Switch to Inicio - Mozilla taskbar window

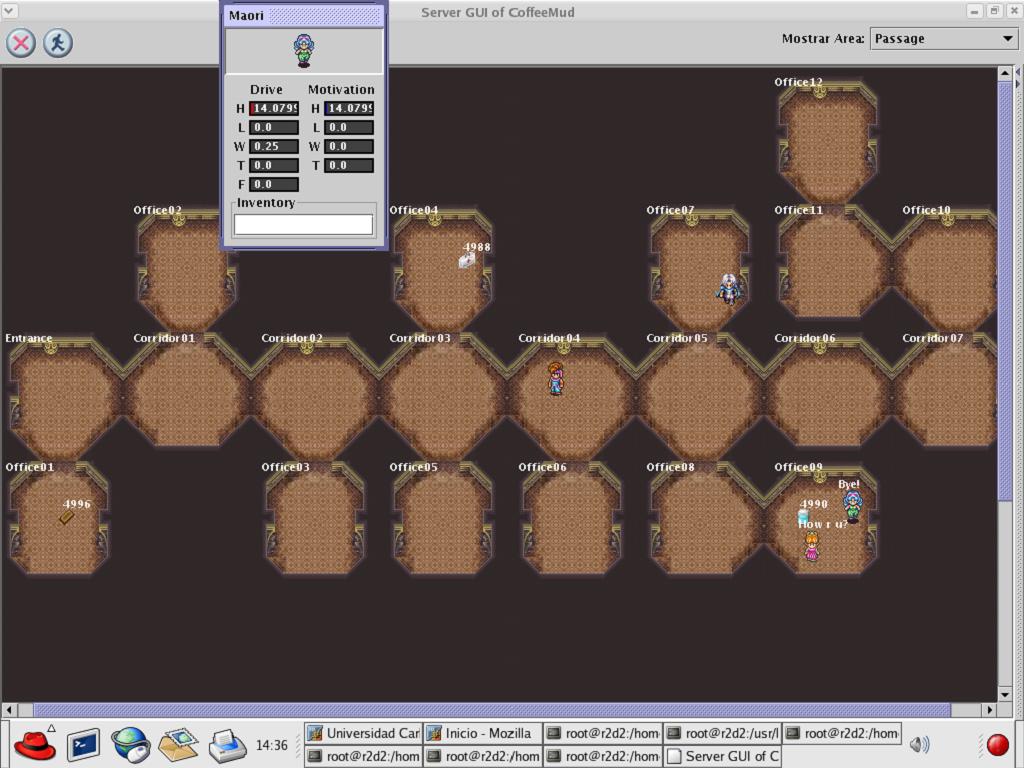tap(483, 733)
